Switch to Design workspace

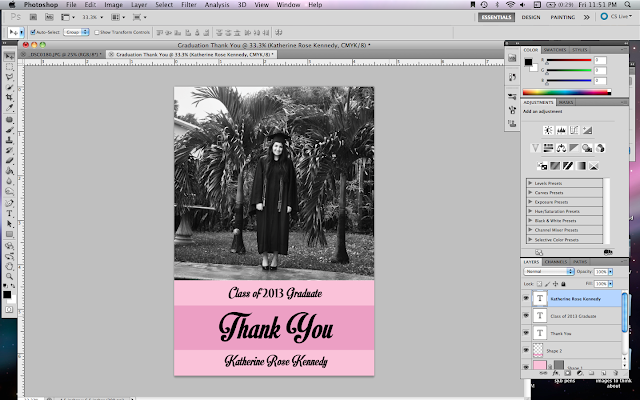[x=531, y=17]
